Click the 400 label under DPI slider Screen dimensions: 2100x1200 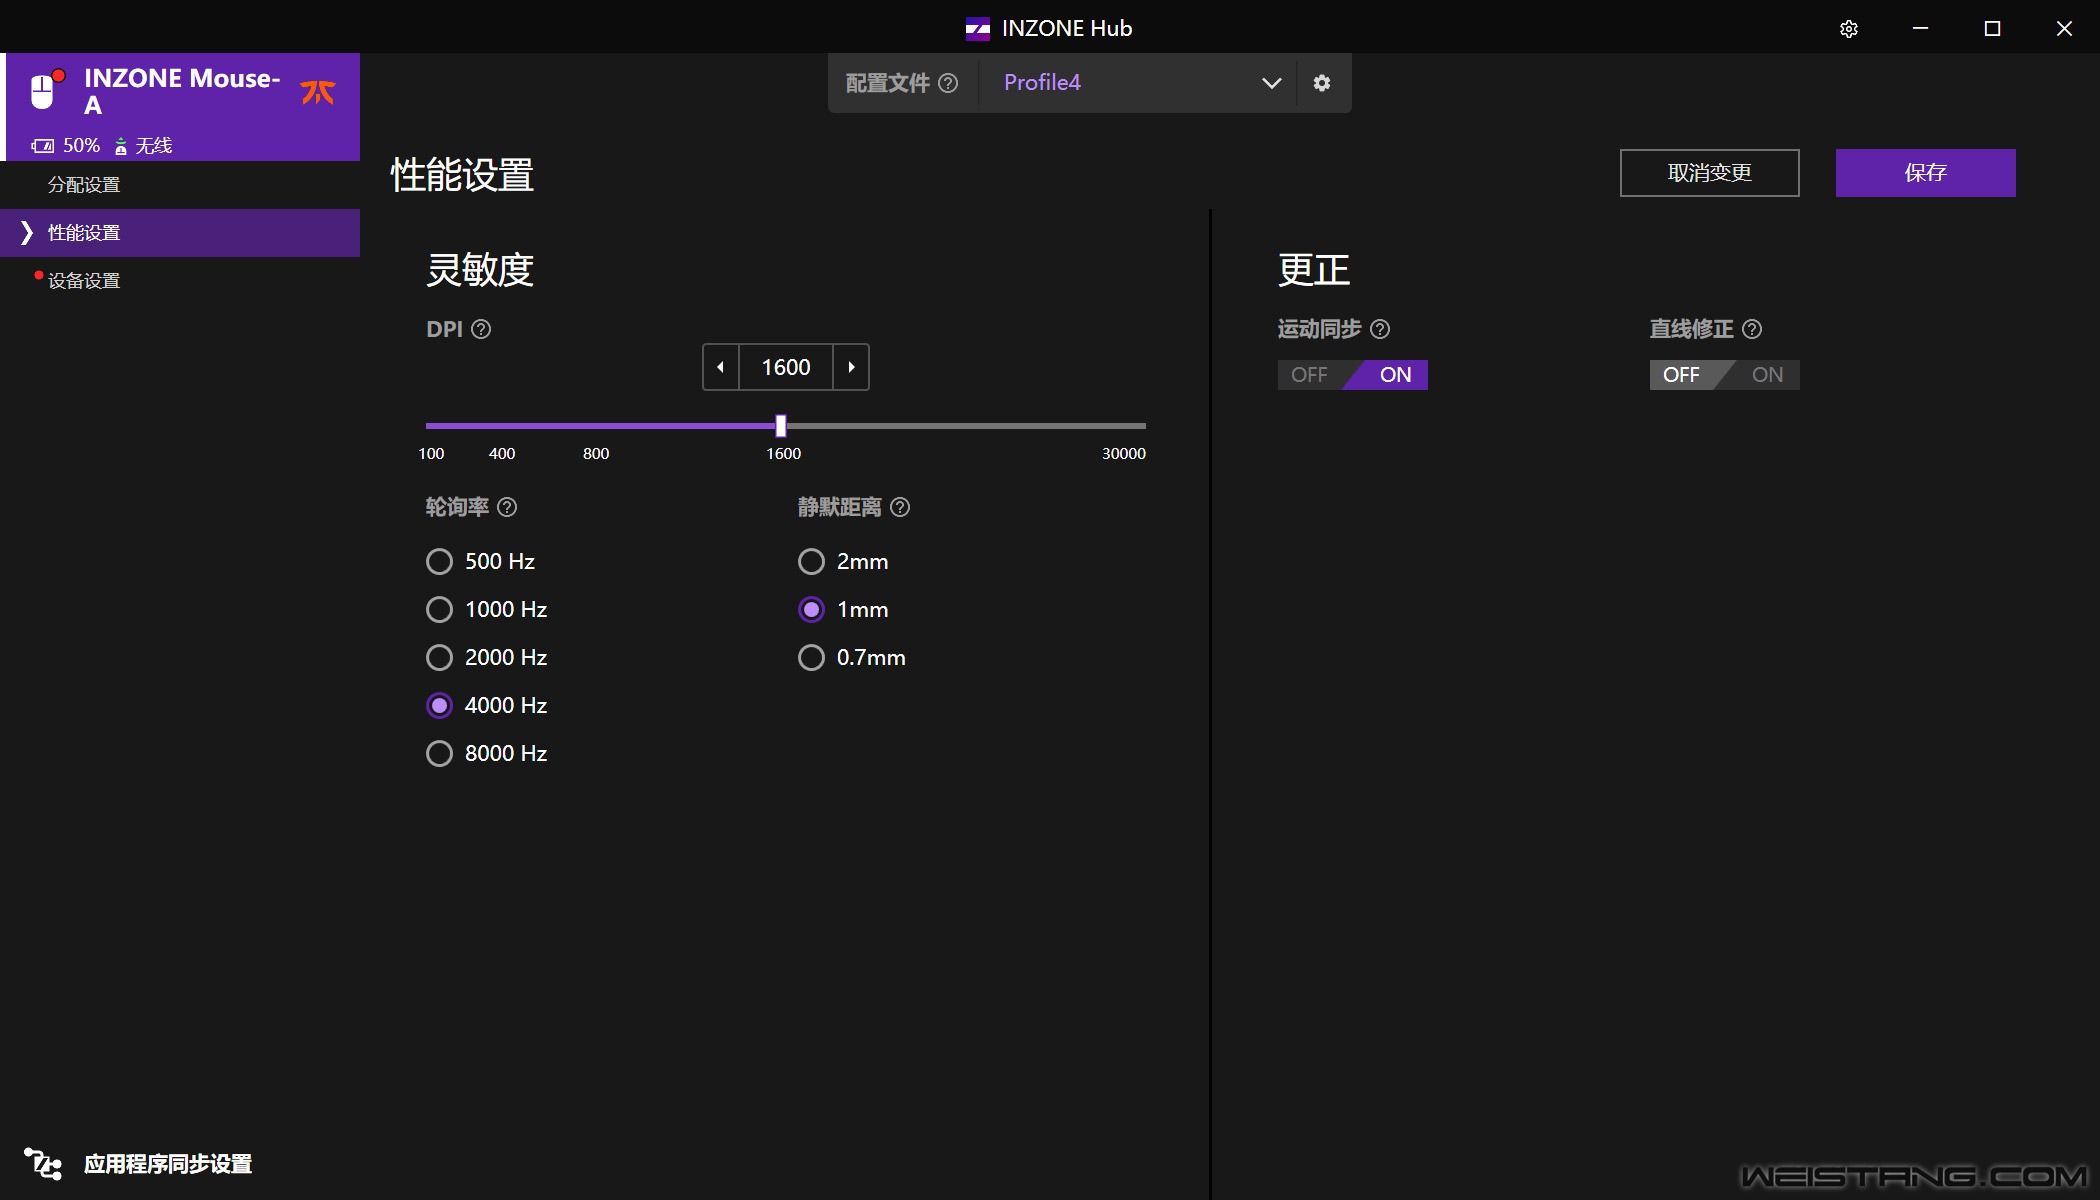(502, 454)
